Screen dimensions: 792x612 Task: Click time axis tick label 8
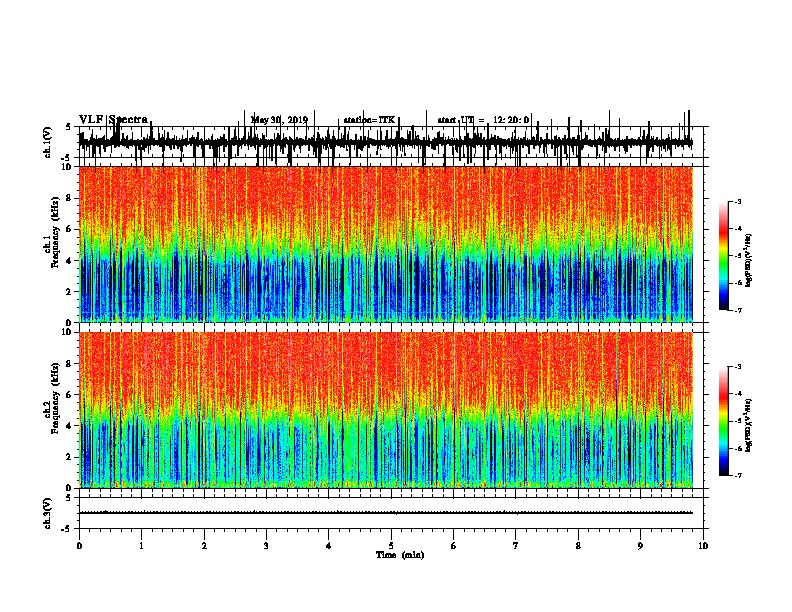coord(578,546)
